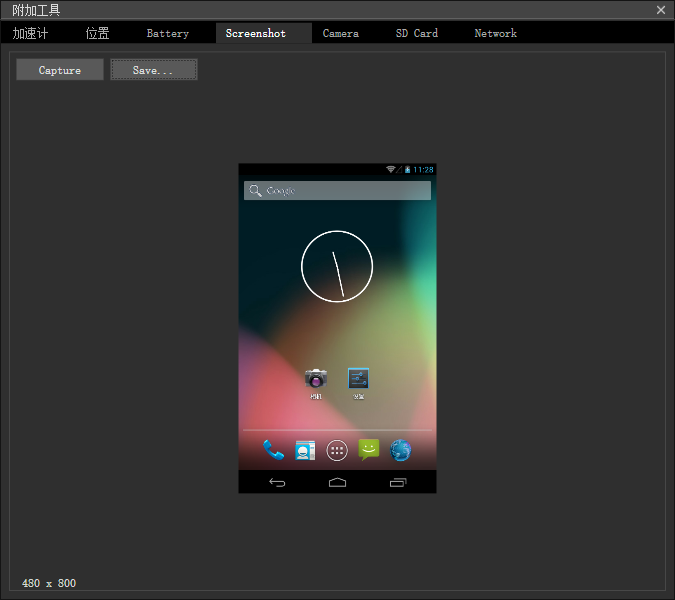The width and height of the screenshot is (675, 600).
Task: Tap the Browser globe icon in dock
Action: (x=401, y=450)
